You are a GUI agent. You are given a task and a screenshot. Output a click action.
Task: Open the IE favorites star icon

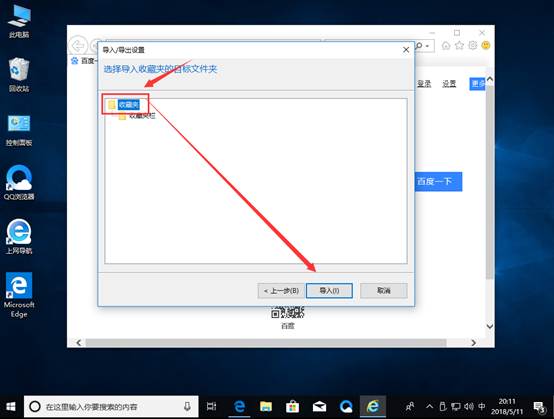459,45
